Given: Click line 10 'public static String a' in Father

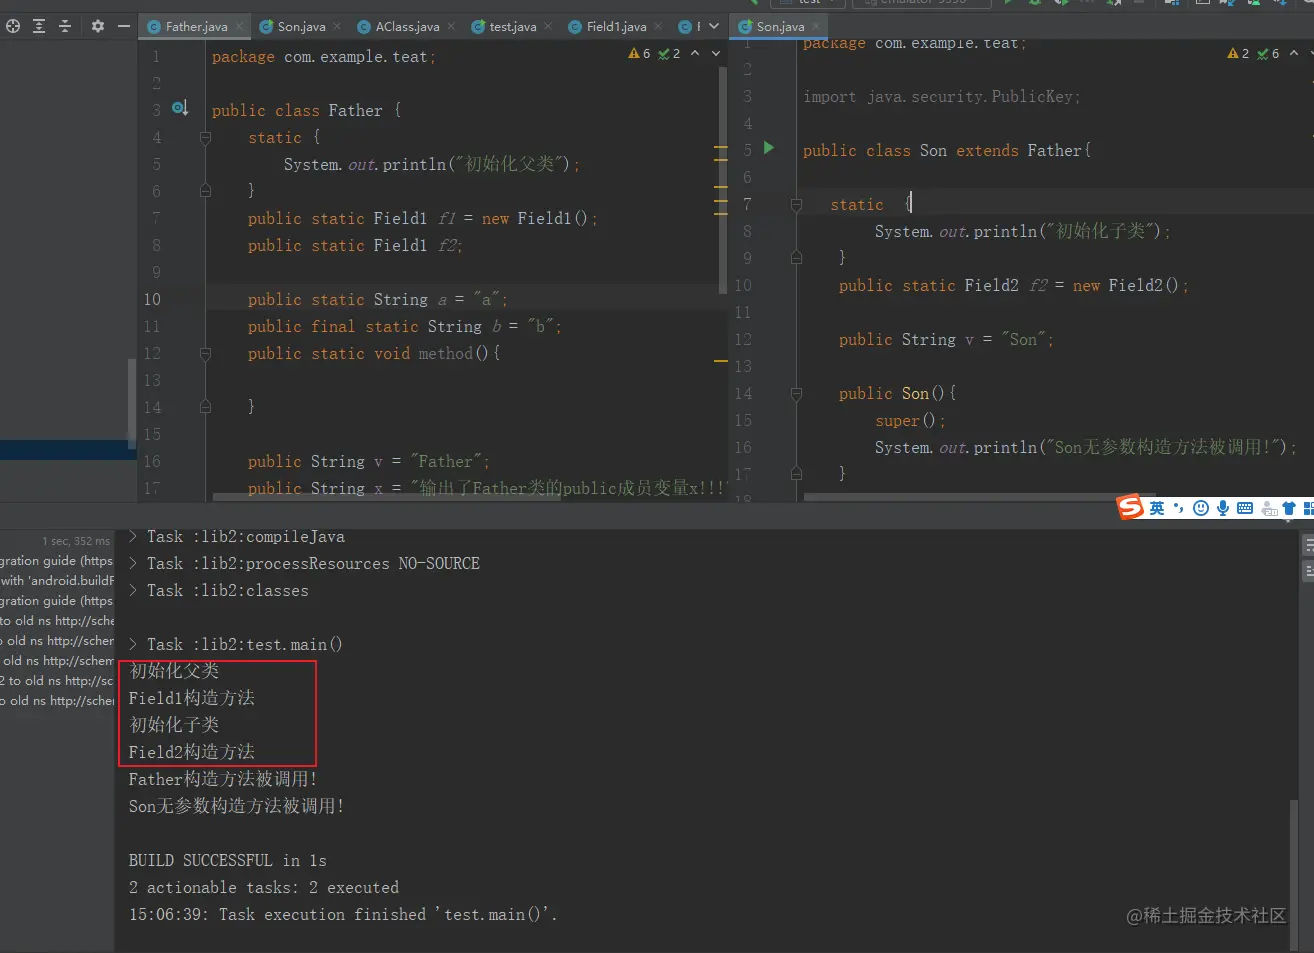Looking at the screenshot, I should tap(378, 299).
